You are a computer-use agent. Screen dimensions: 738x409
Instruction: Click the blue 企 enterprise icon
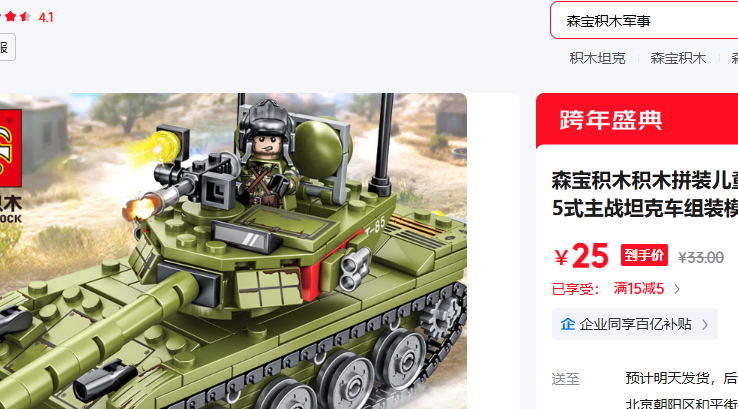[568, 324]
